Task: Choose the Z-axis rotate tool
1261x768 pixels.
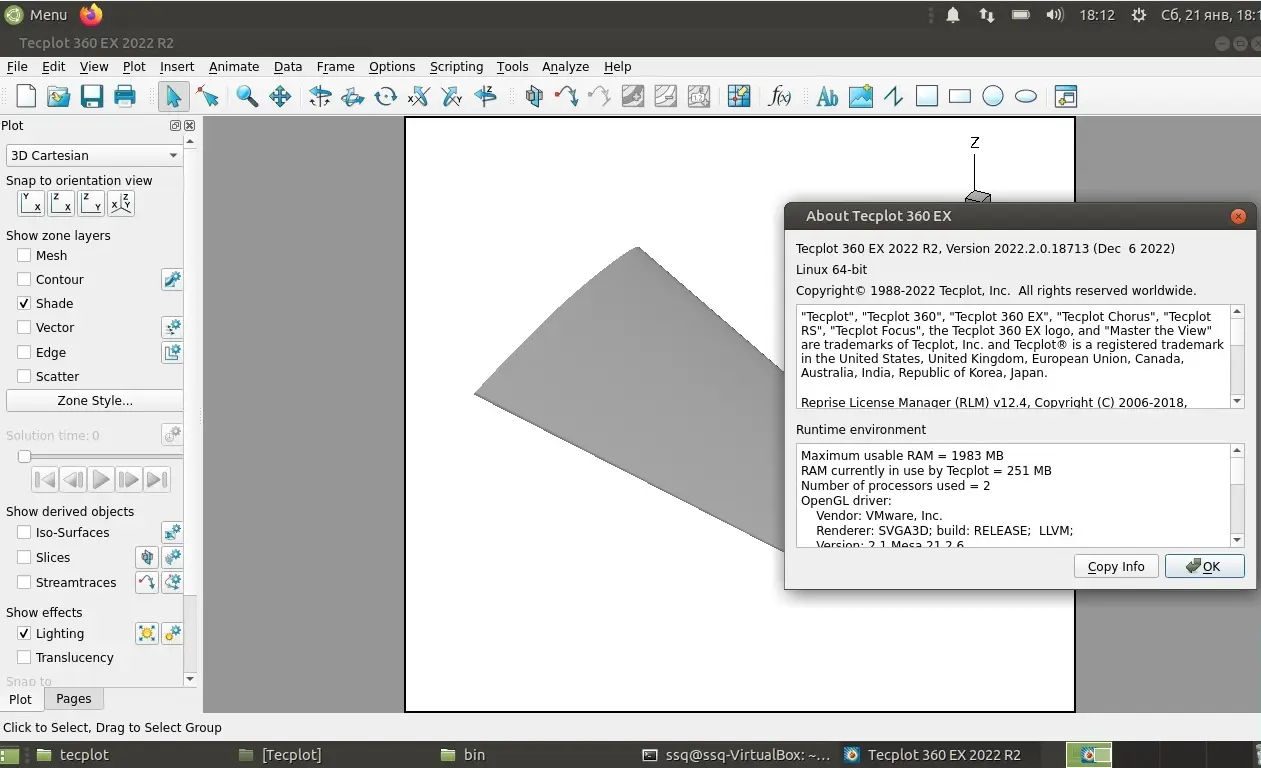Action: pyautogui.click(x=485, y=97)
